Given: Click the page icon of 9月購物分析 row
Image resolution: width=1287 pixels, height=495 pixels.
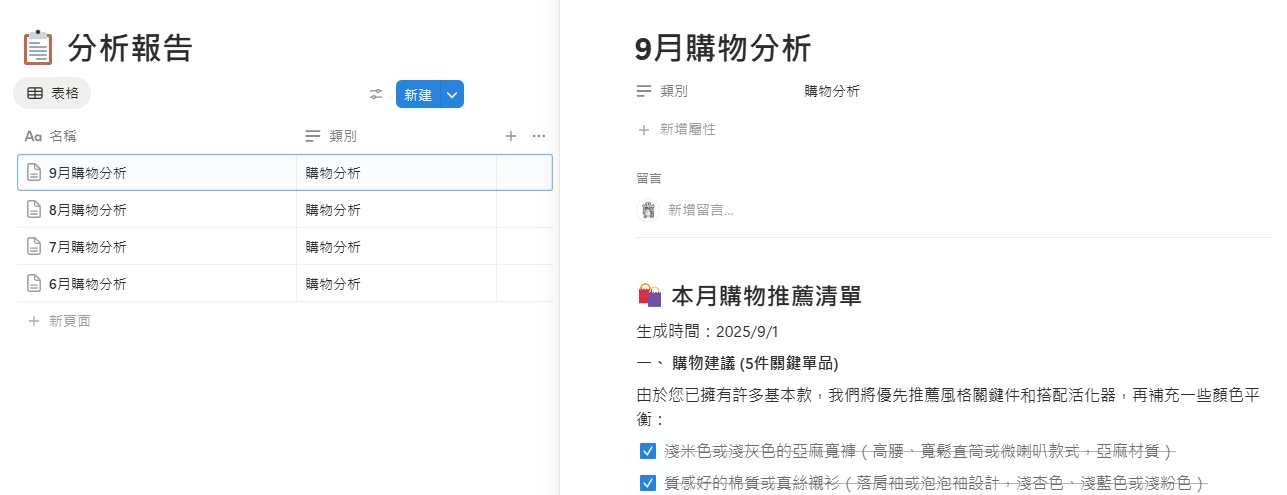Looking at the screenshot, I should pos(34,173).
